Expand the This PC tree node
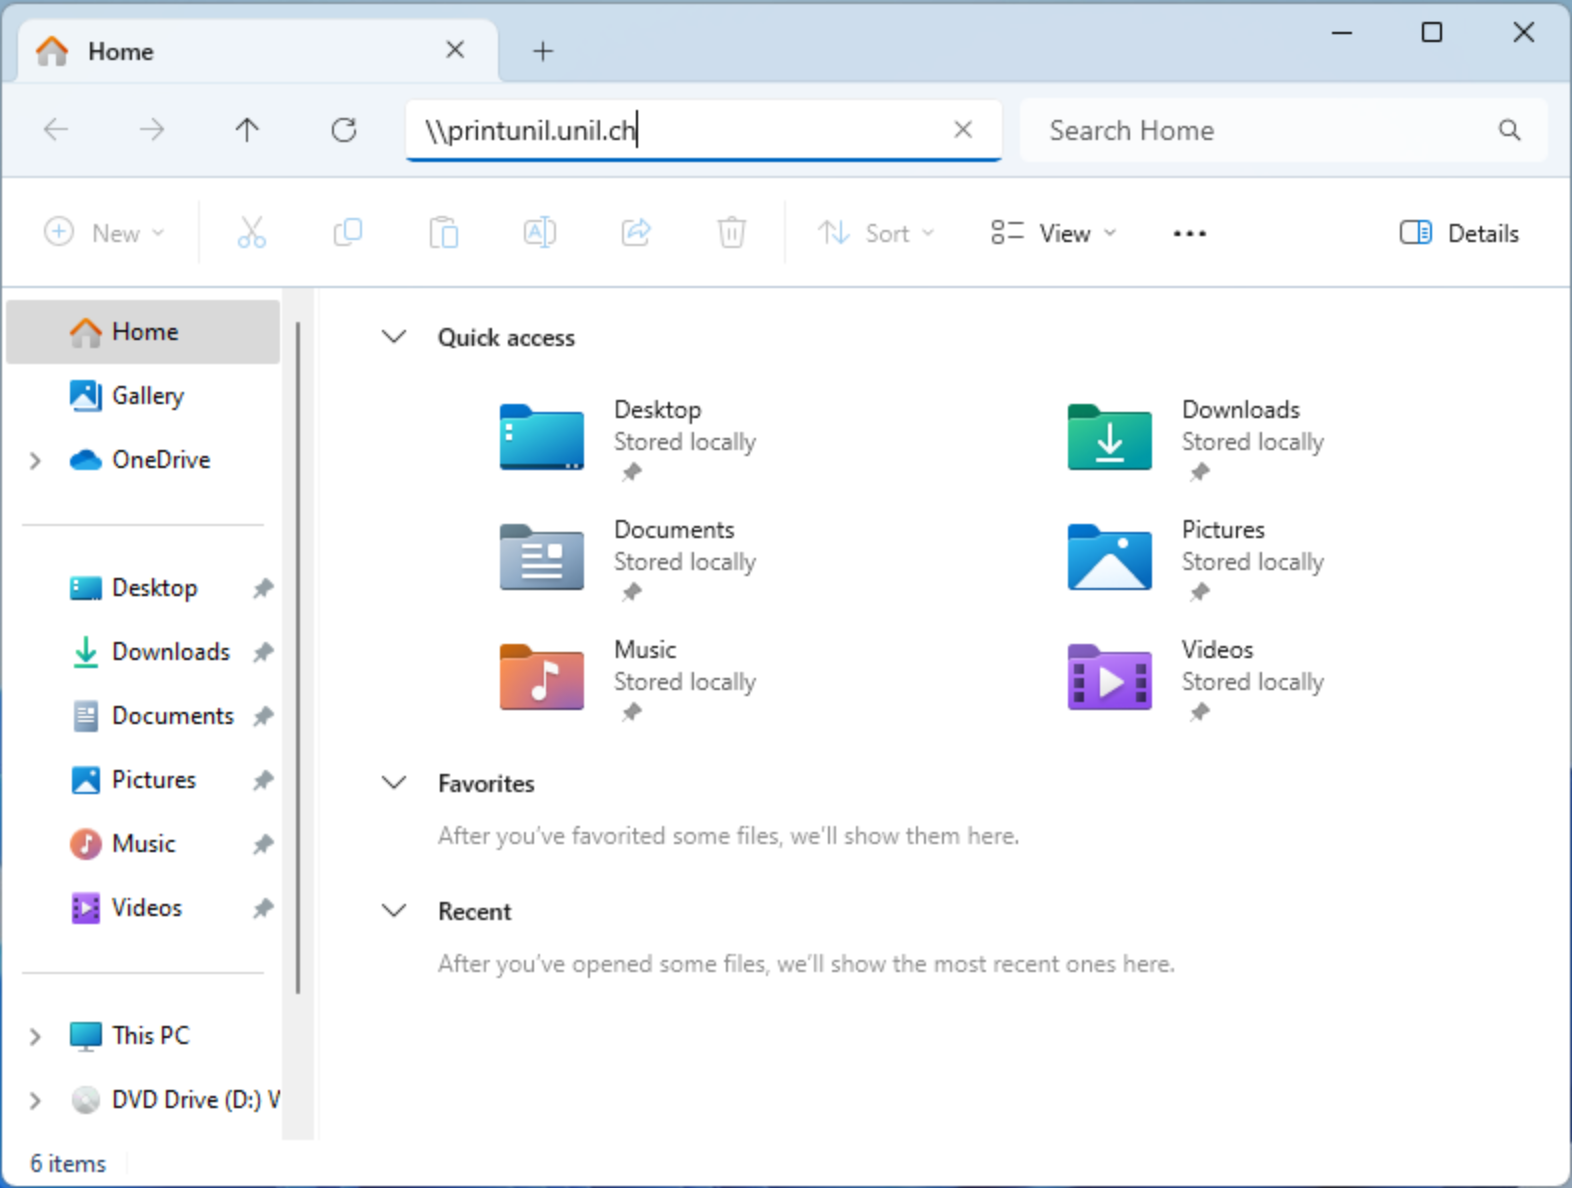The image size is (1572, 1188). tap(35, 1036)
